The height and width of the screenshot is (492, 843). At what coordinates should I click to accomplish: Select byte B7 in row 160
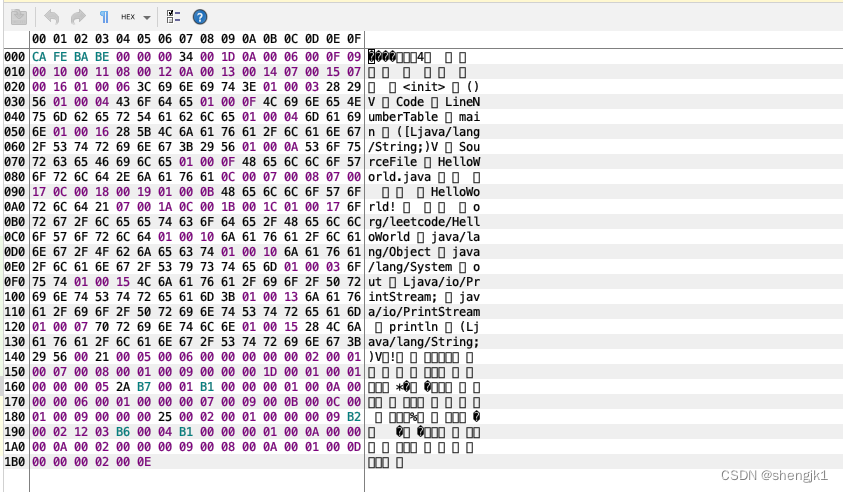point(144,387)
